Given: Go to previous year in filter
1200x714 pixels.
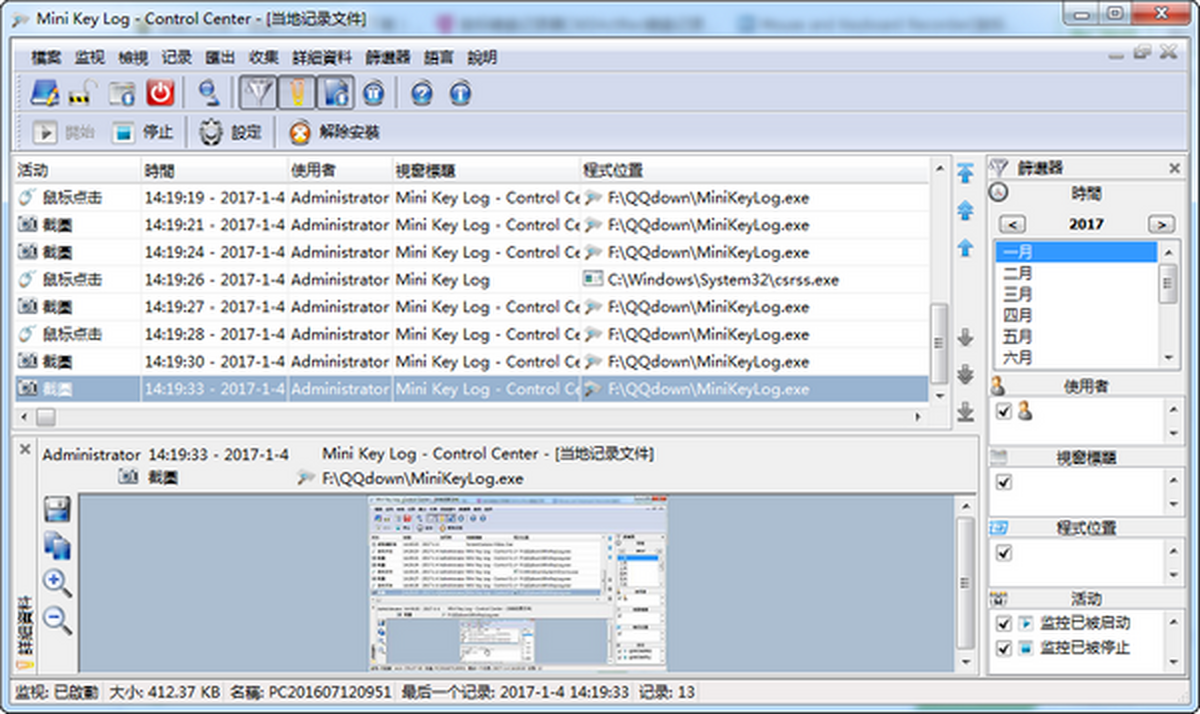Looking at the screenshot, I should pos(1012,224).
